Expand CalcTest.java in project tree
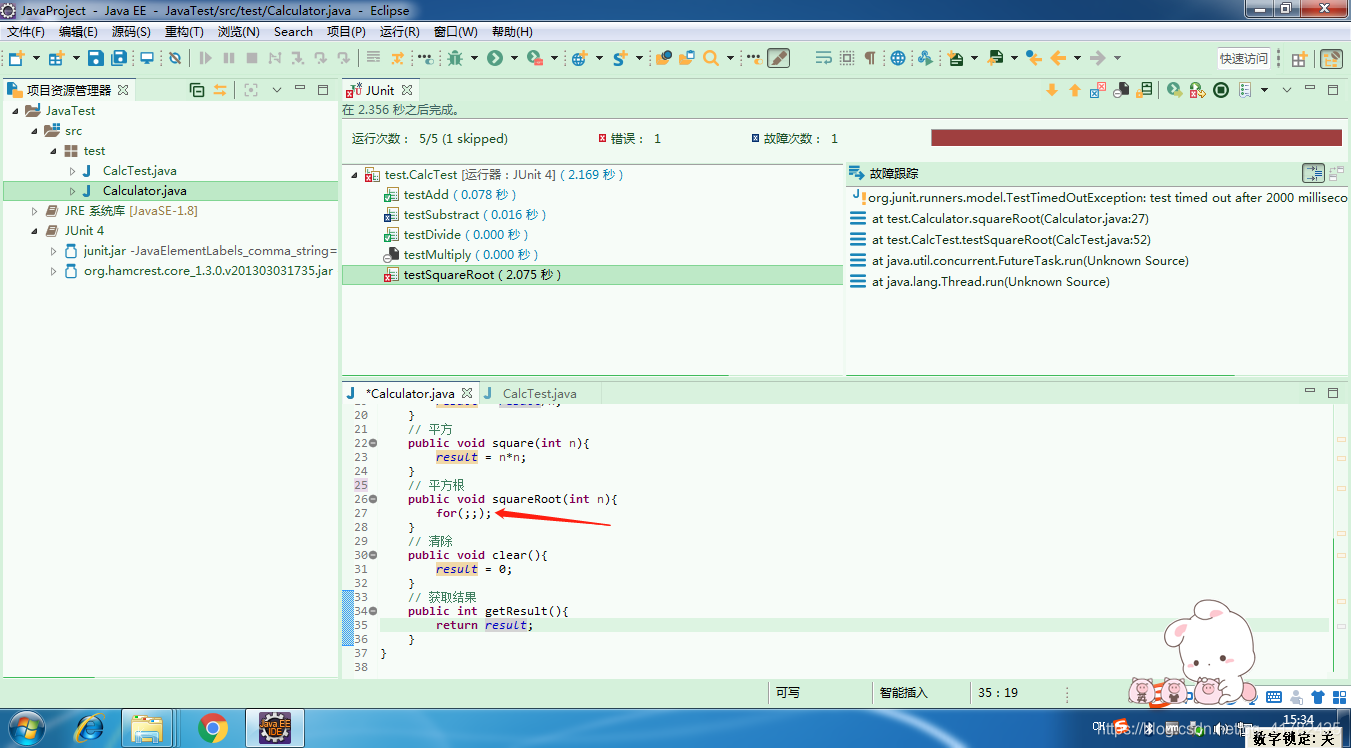Image resolution: width=1351 pixels, height=748 pixels. click(x=72, y=171)
